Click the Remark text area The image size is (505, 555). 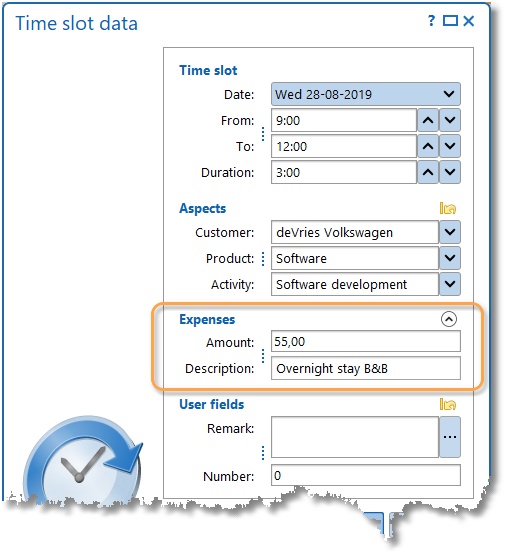click(x=355, y=437)
